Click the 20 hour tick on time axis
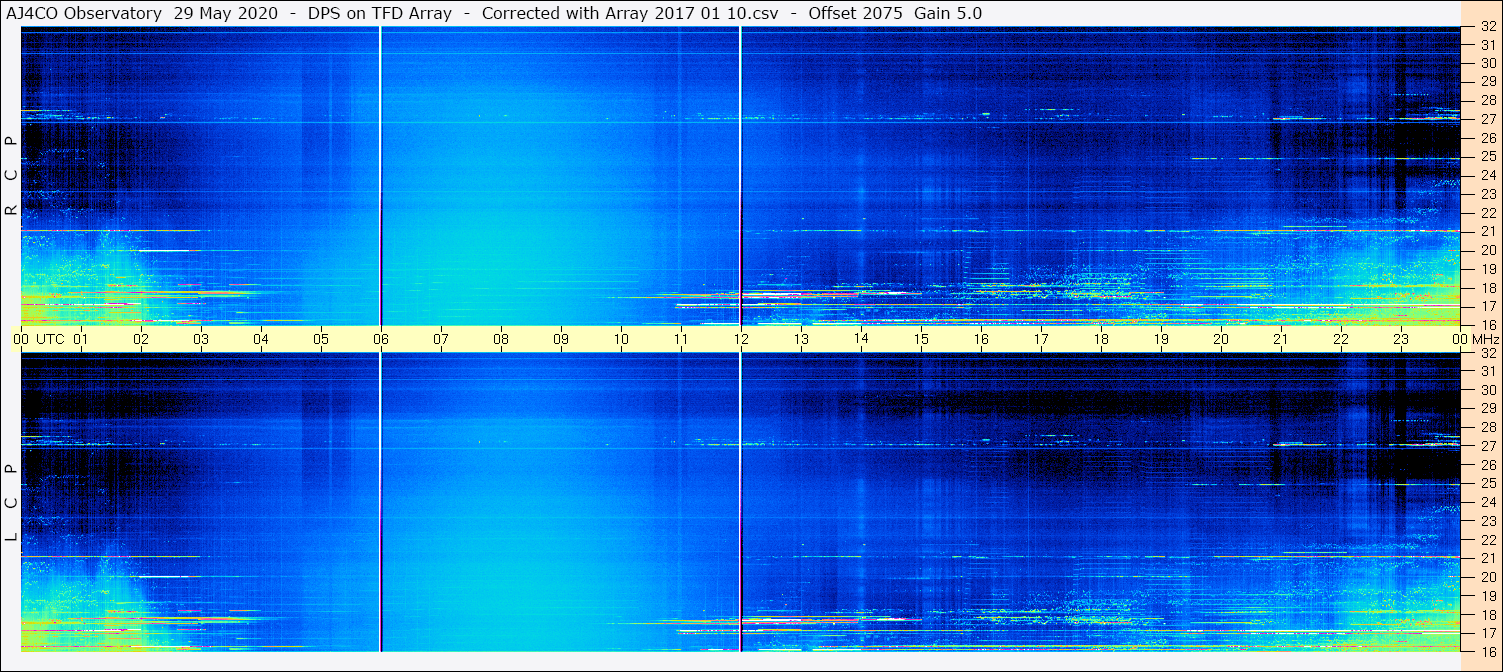1503x672 pixels. 1221,339
